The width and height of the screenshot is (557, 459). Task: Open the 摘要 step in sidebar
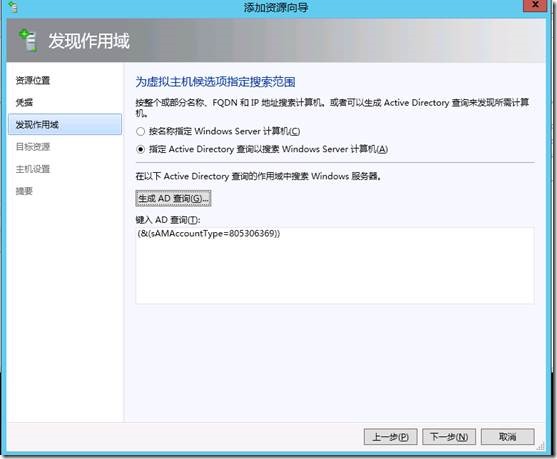24,191
